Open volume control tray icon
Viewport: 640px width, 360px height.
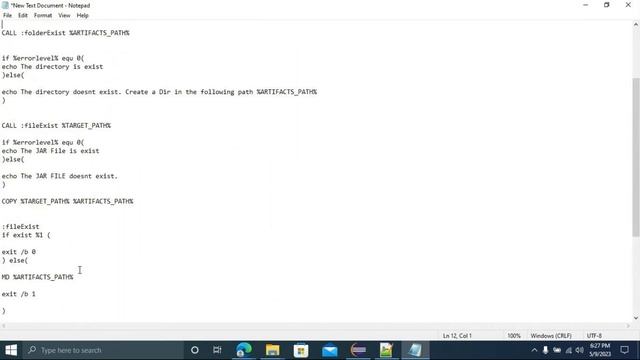[580, 350]
